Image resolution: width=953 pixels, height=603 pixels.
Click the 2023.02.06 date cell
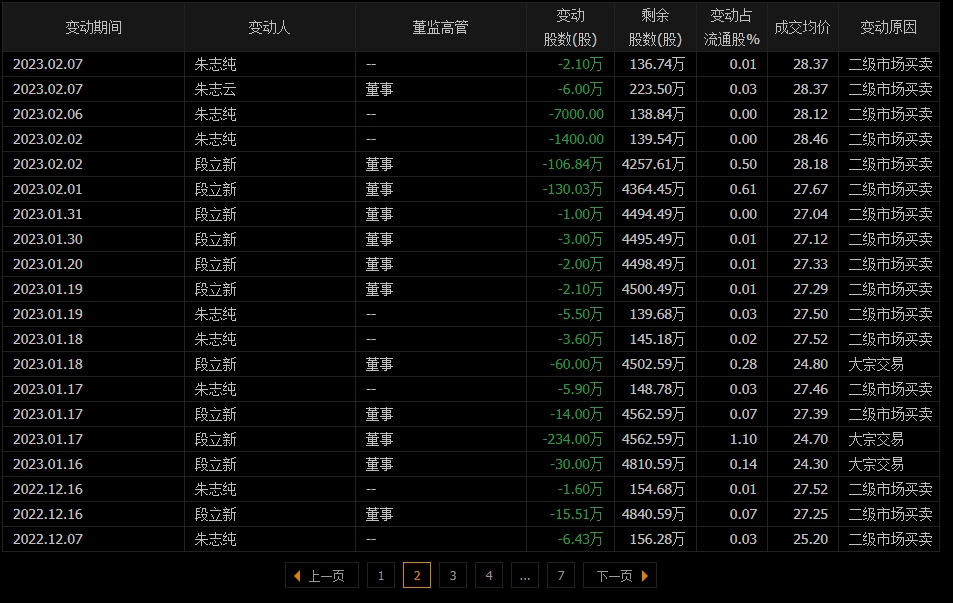(x=47, y=114)
